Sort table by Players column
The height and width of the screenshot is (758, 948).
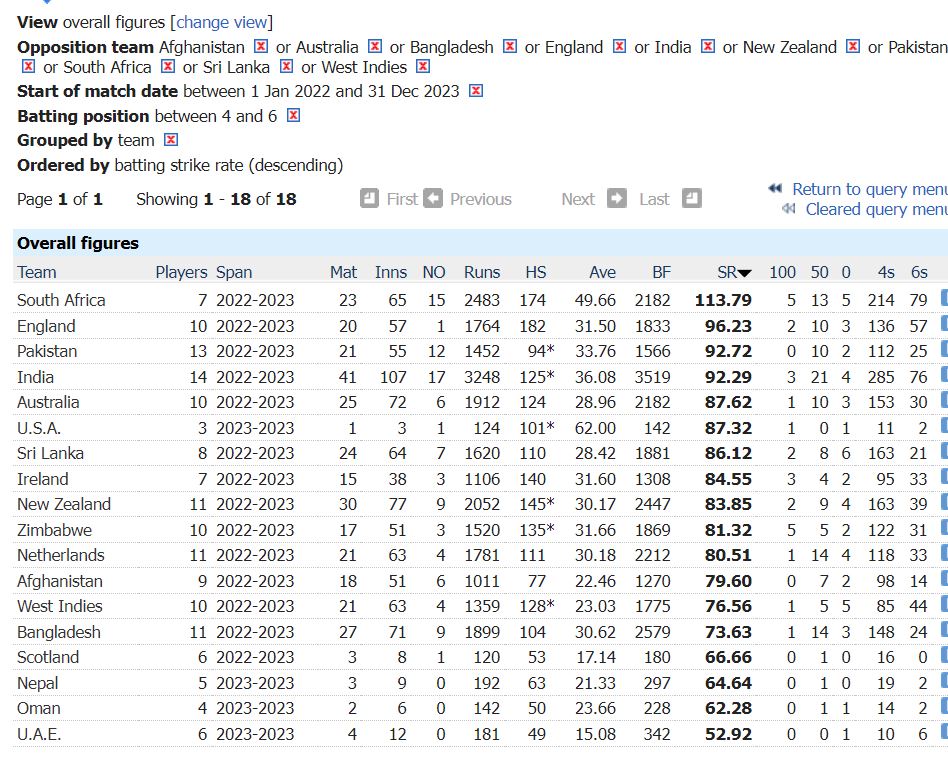(181, 273)
